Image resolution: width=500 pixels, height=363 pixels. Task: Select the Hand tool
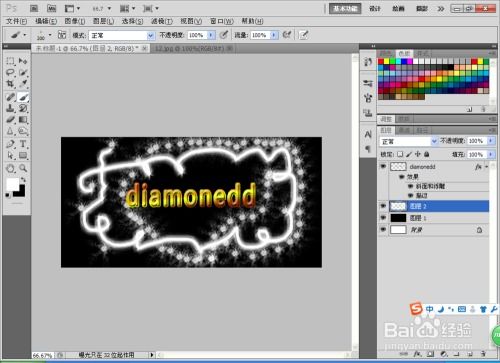tap(10, 168)
